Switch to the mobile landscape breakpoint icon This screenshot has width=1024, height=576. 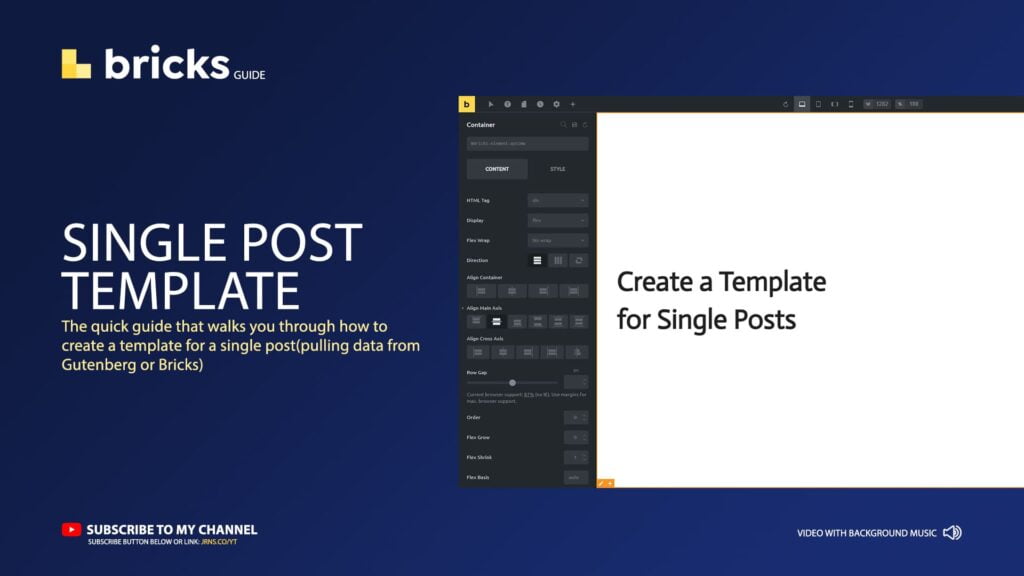(x=835, y=104)
